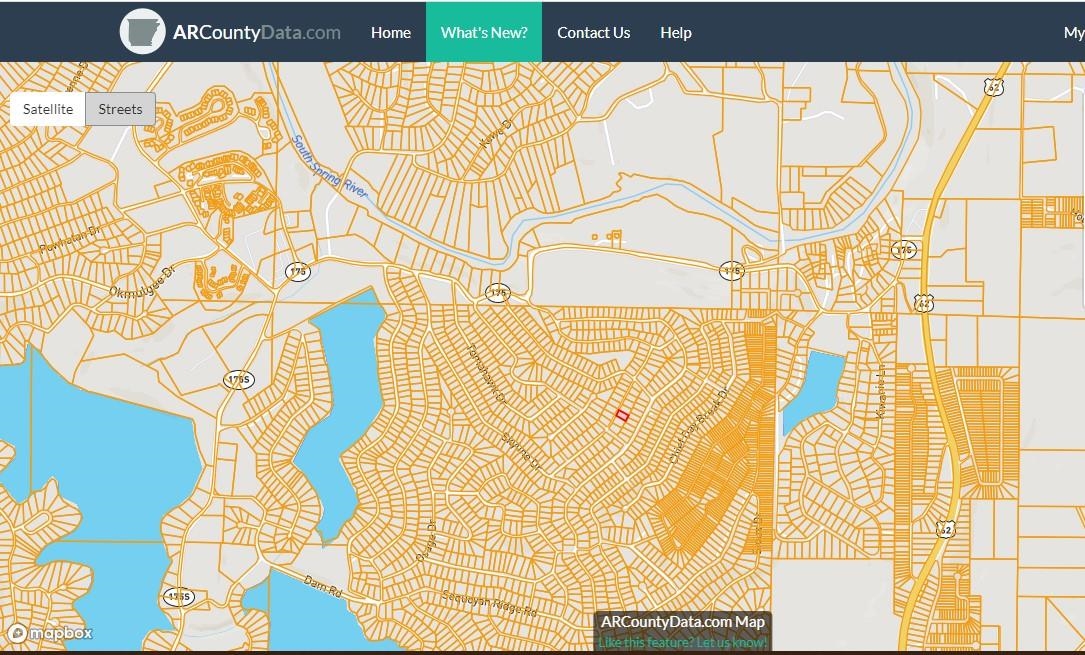This screenshot has height=655, width=1085.
Task: Click the red highlighted parcel outline
Action: click(x=621, y=415)
